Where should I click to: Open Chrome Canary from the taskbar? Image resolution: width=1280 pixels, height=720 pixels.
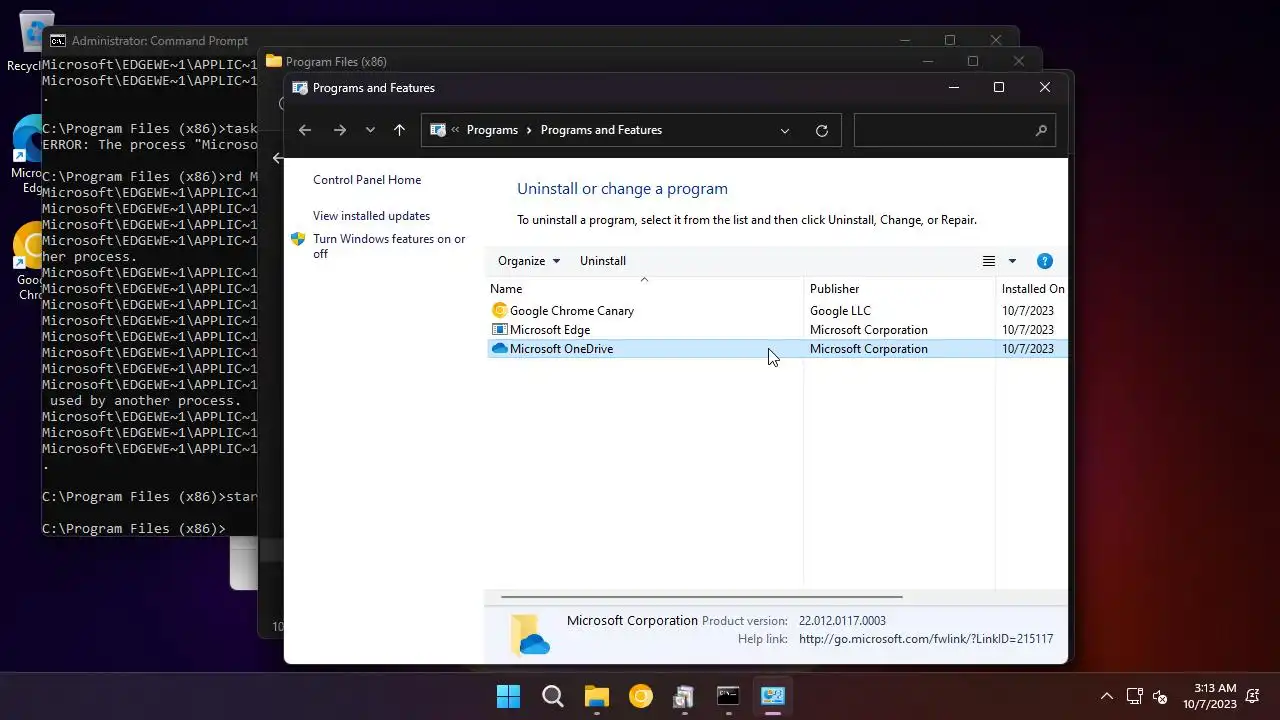pos(641,696)
